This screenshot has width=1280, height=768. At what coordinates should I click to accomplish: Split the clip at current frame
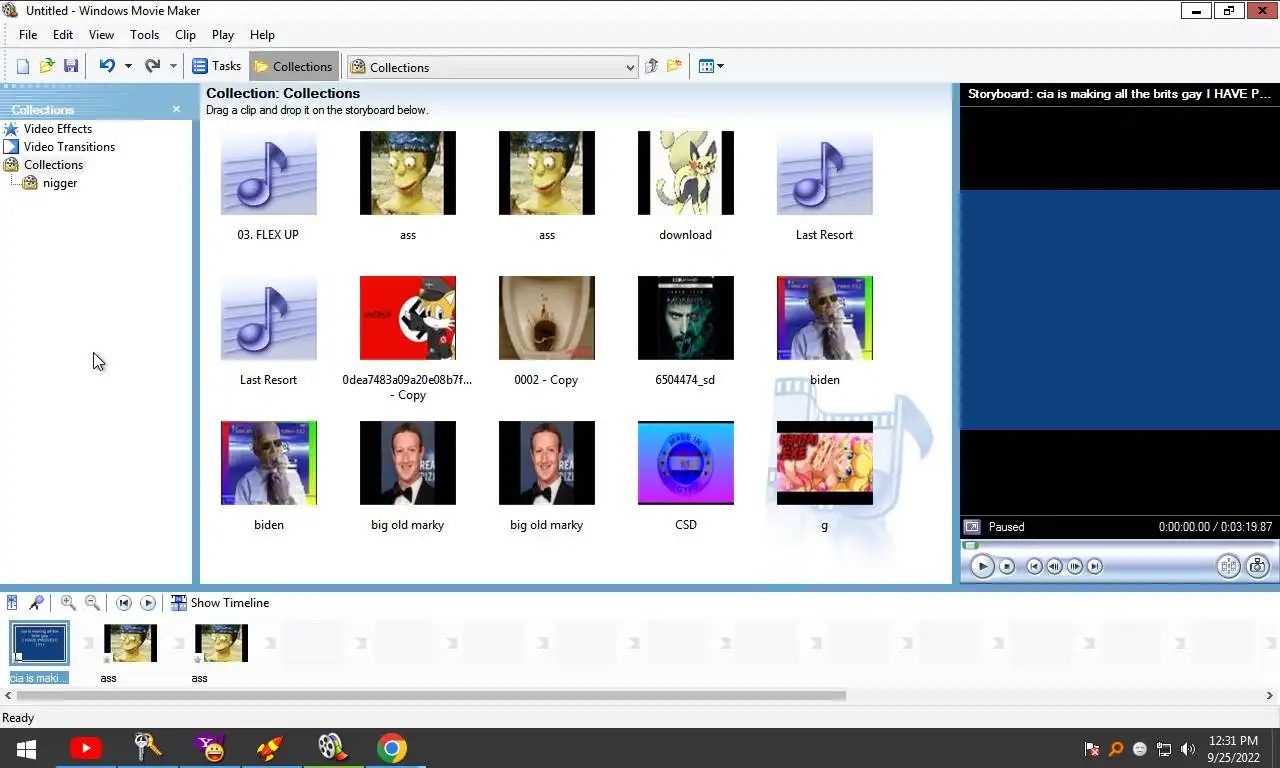click(1228, 566)
